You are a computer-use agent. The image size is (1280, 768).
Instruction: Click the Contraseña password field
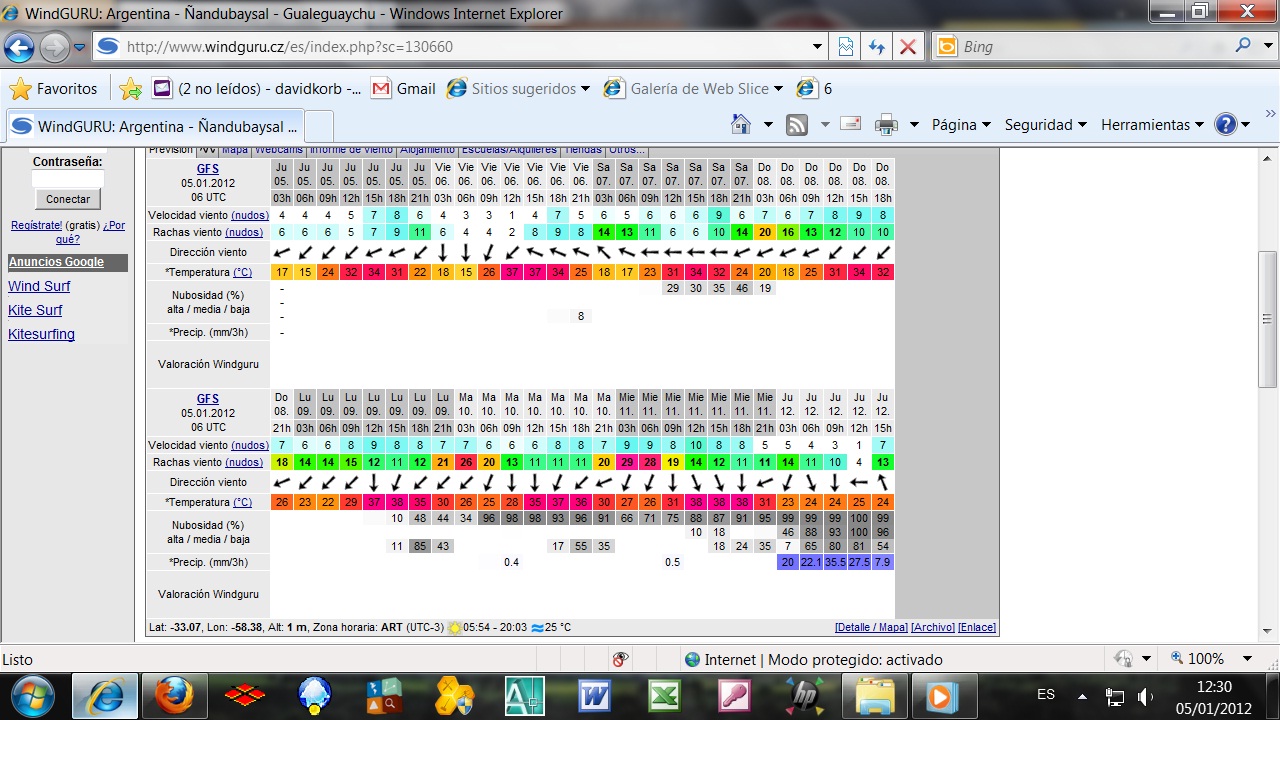[x=68, y=178]
